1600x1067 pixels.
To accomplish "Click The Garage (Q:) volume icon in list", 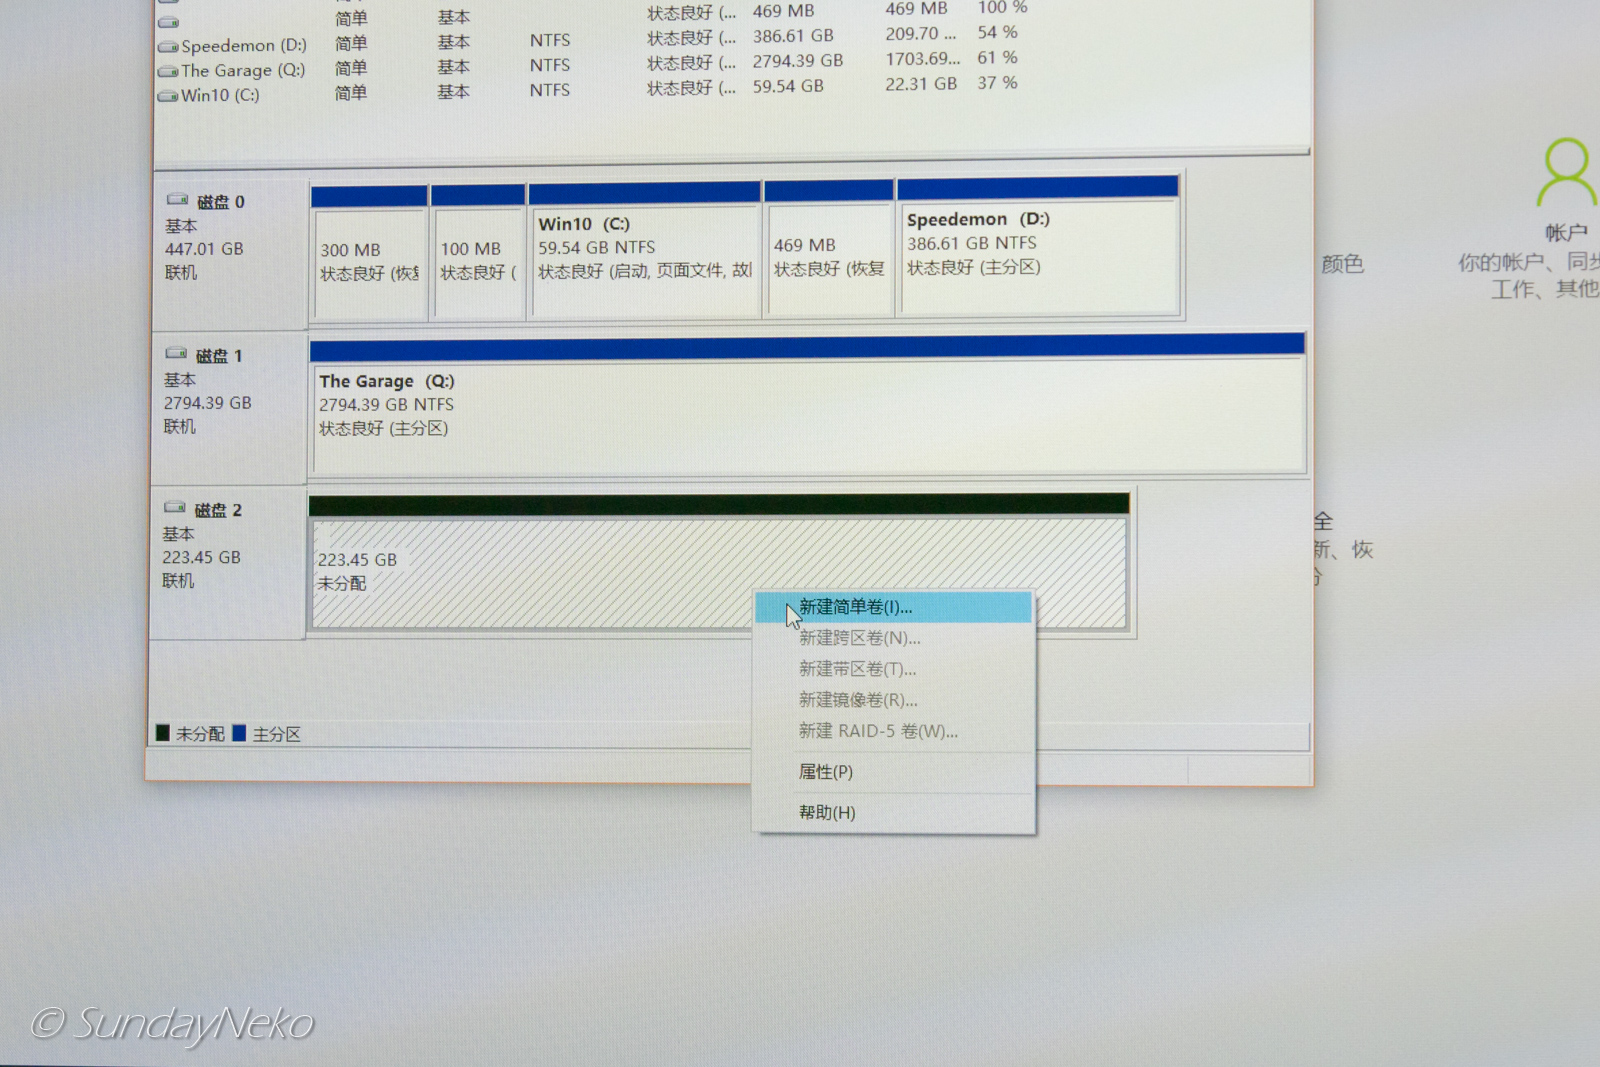I will click(x=168, y=72).
